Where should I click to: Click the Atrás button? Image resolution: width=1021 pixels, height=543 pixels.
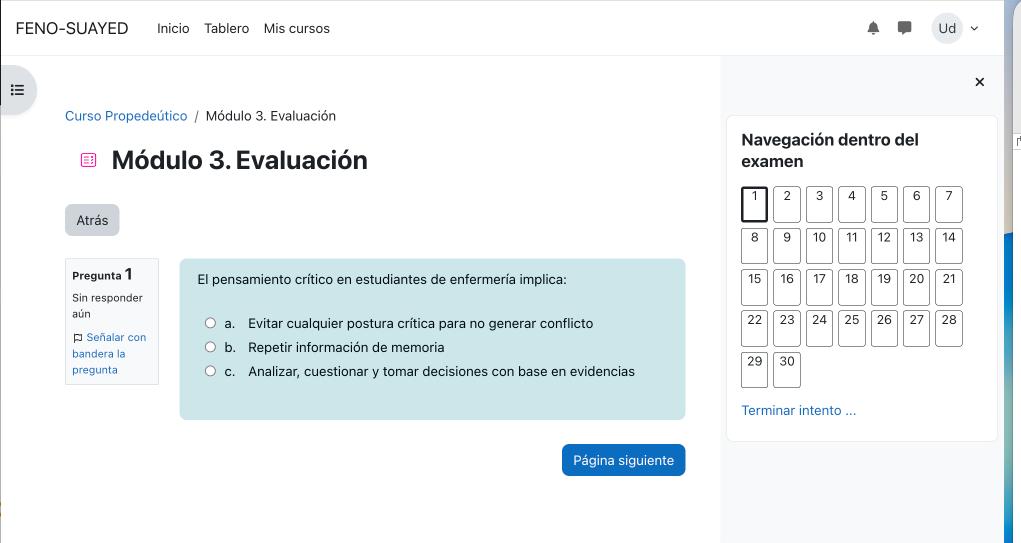click(92, 220)
